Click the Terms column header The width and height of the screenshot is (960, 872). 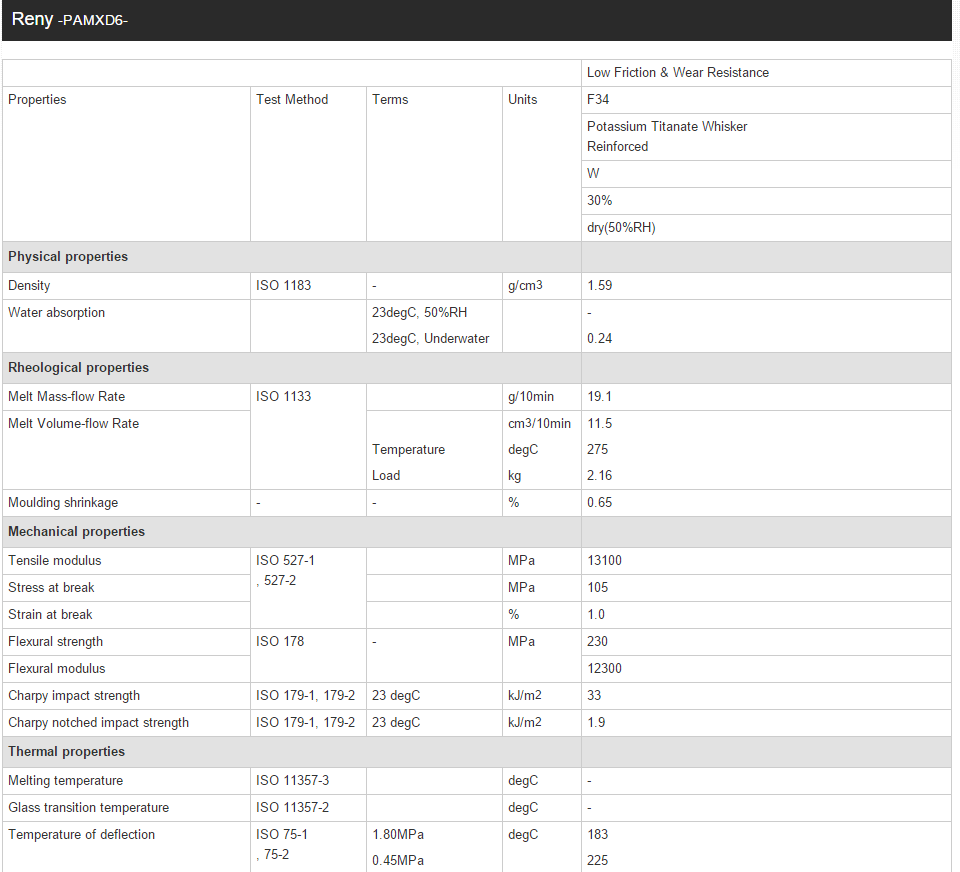[389, 99]
